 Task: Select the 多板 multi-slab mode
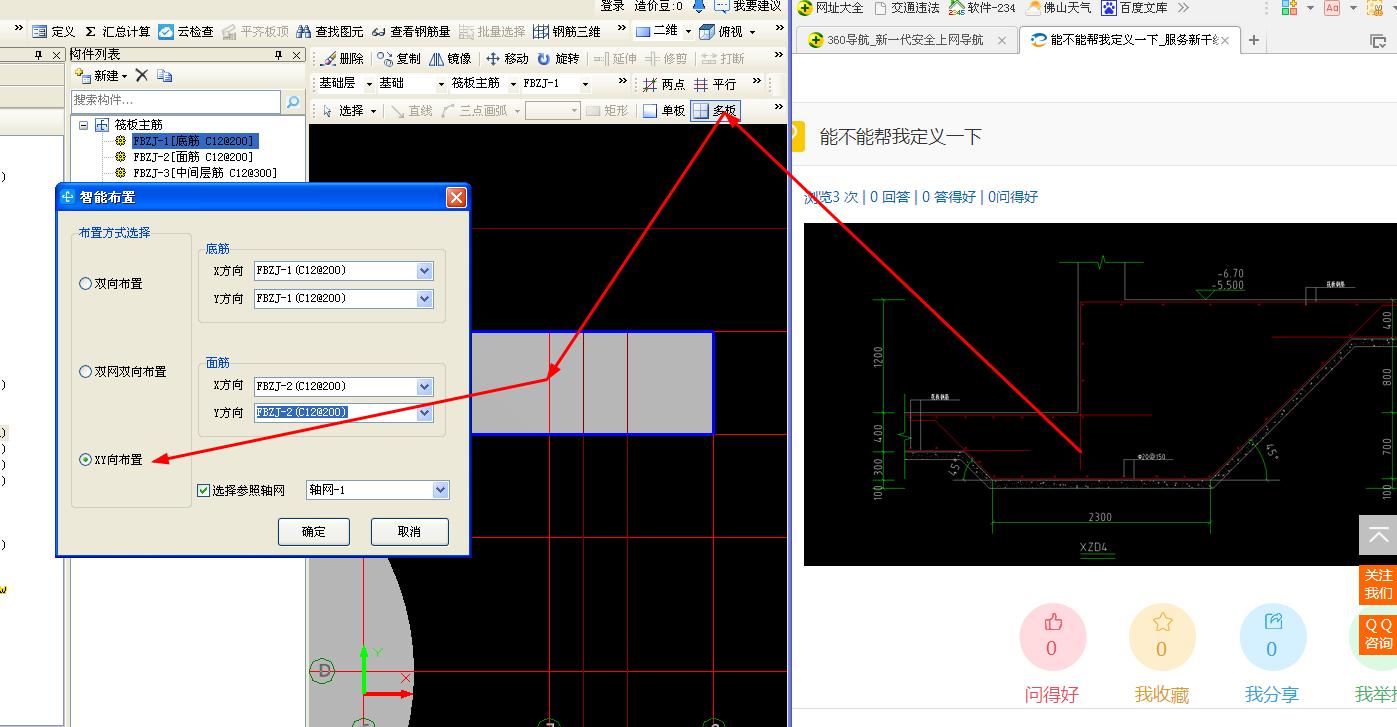[715, 111]
